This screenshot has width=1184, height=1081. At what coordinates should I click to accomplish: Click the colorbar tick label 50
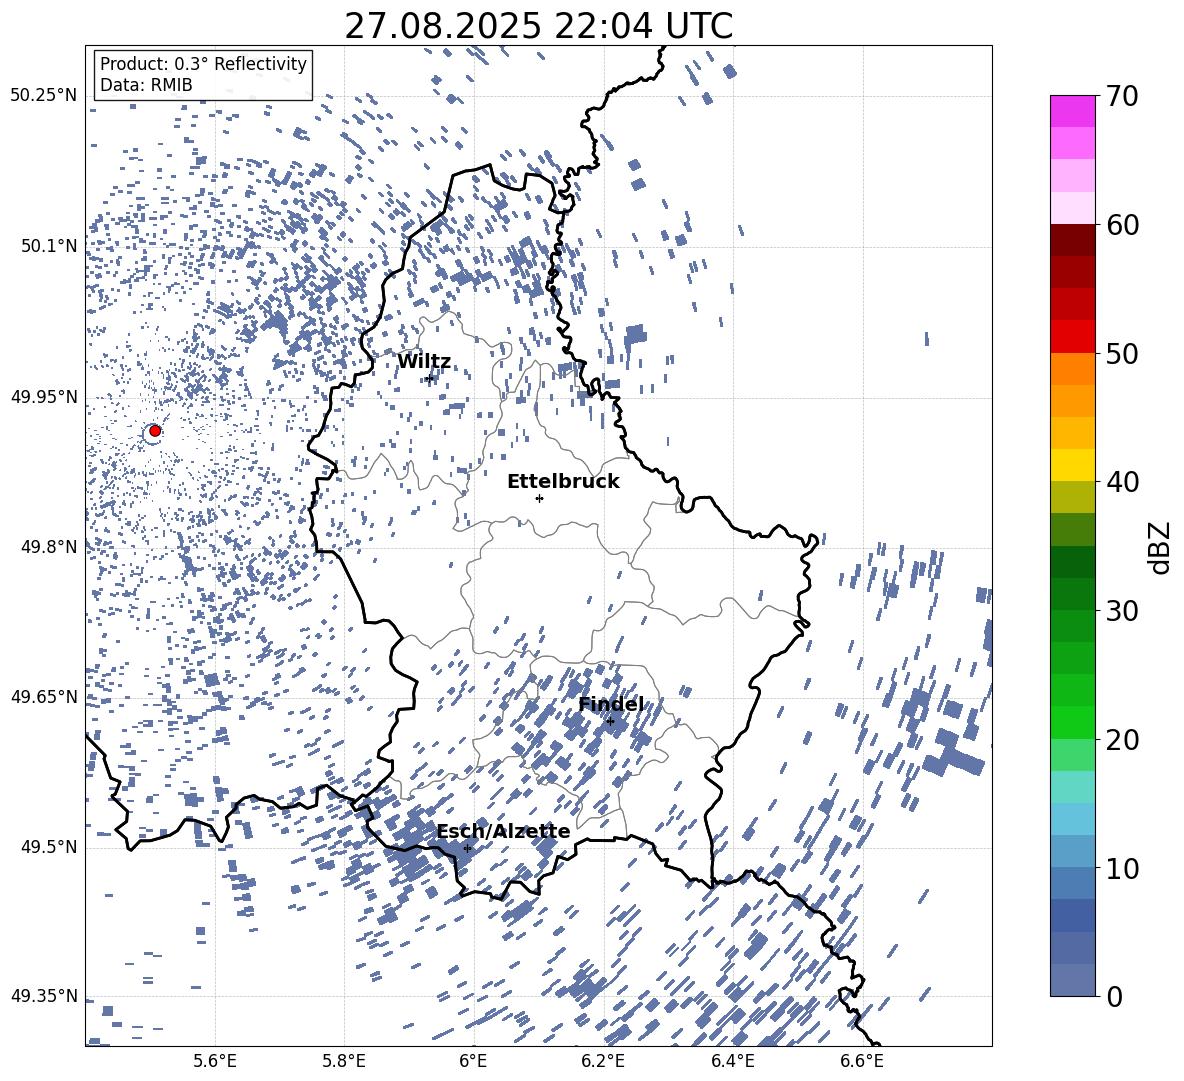tap(1122, 354)
